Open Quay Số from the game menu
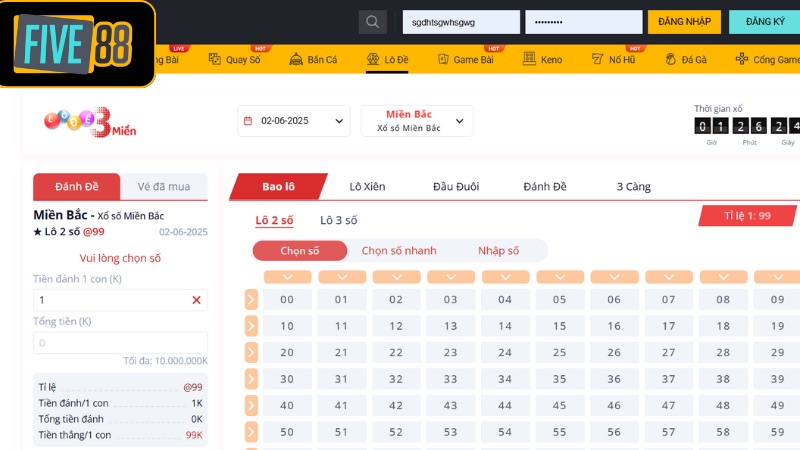Image resolution: width=800 pixels, height=450 pixels. point(235,59)
